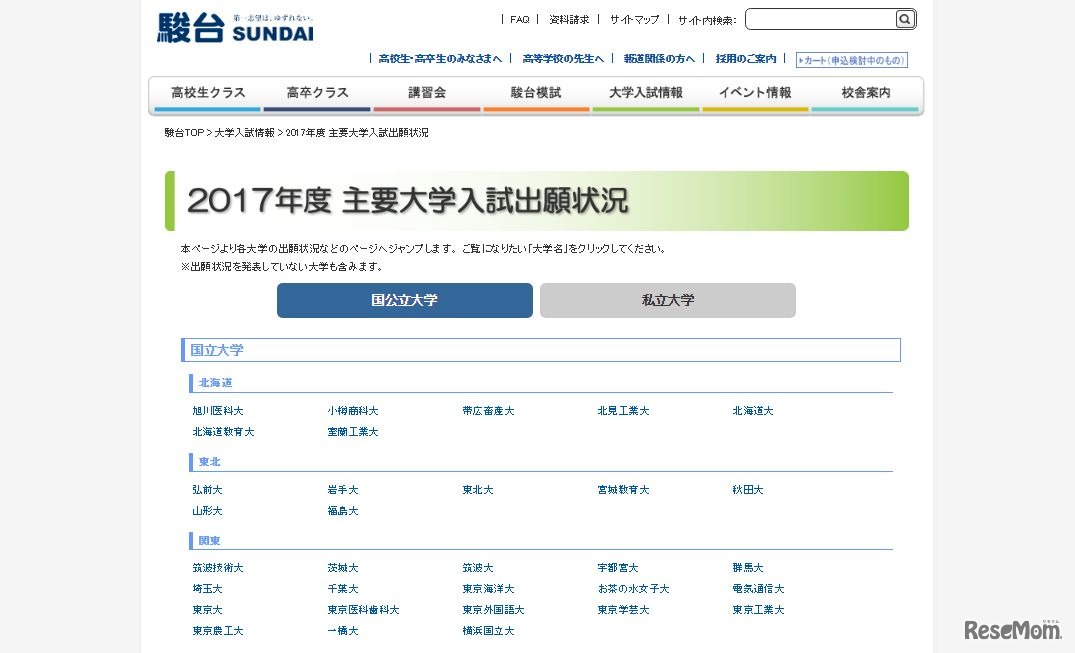This screenshot has height=653, width=1075.
Task: View admission status for 東京大
Action: pyautogui.click(x=206, y=609)
